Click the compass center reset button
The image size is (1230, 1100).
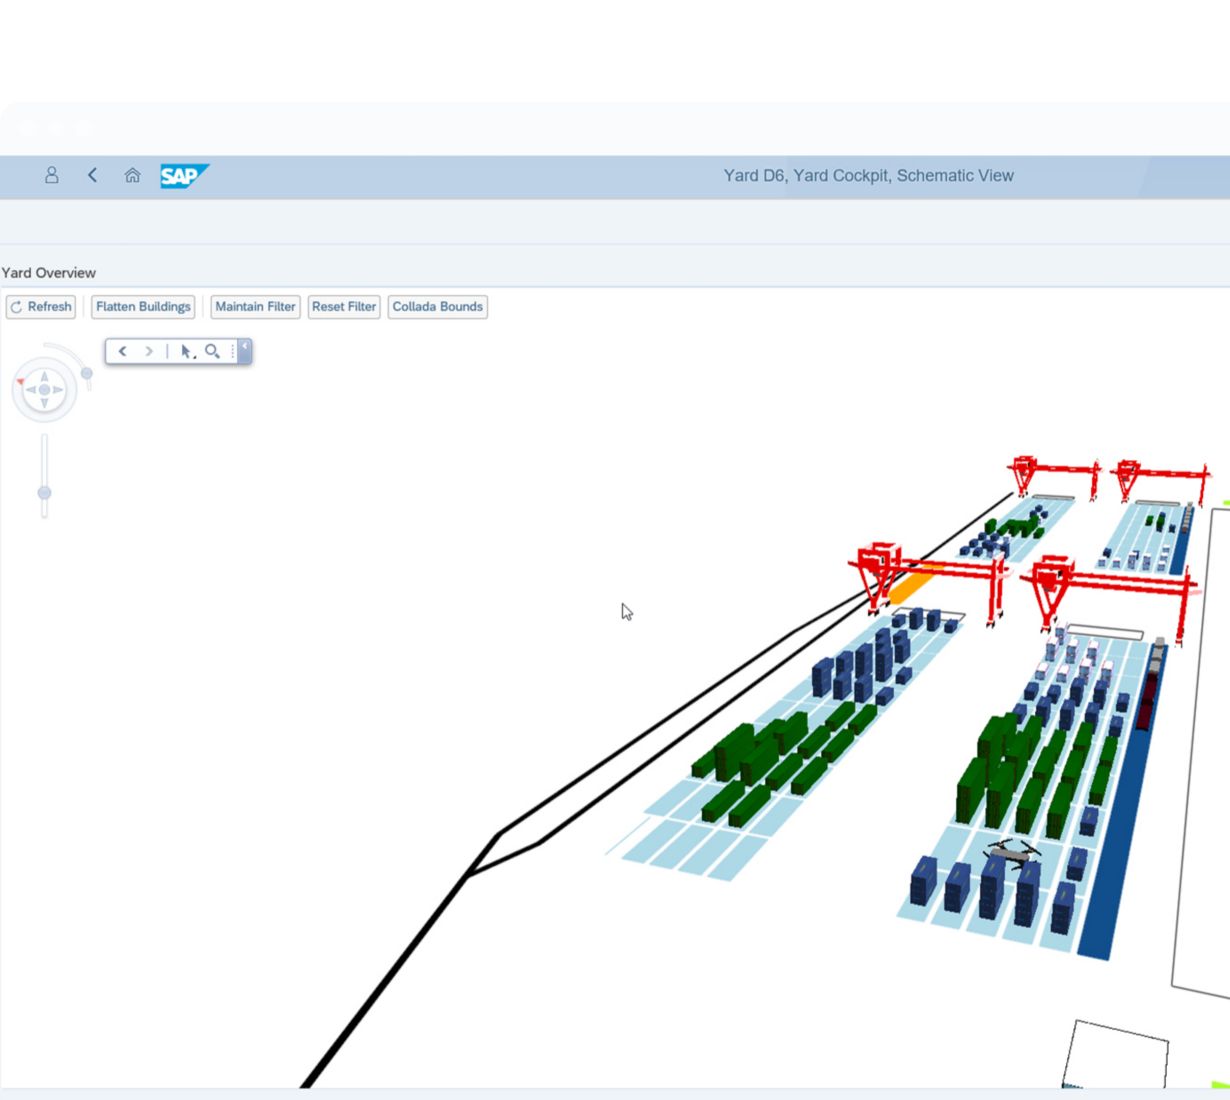pos(44,390)
